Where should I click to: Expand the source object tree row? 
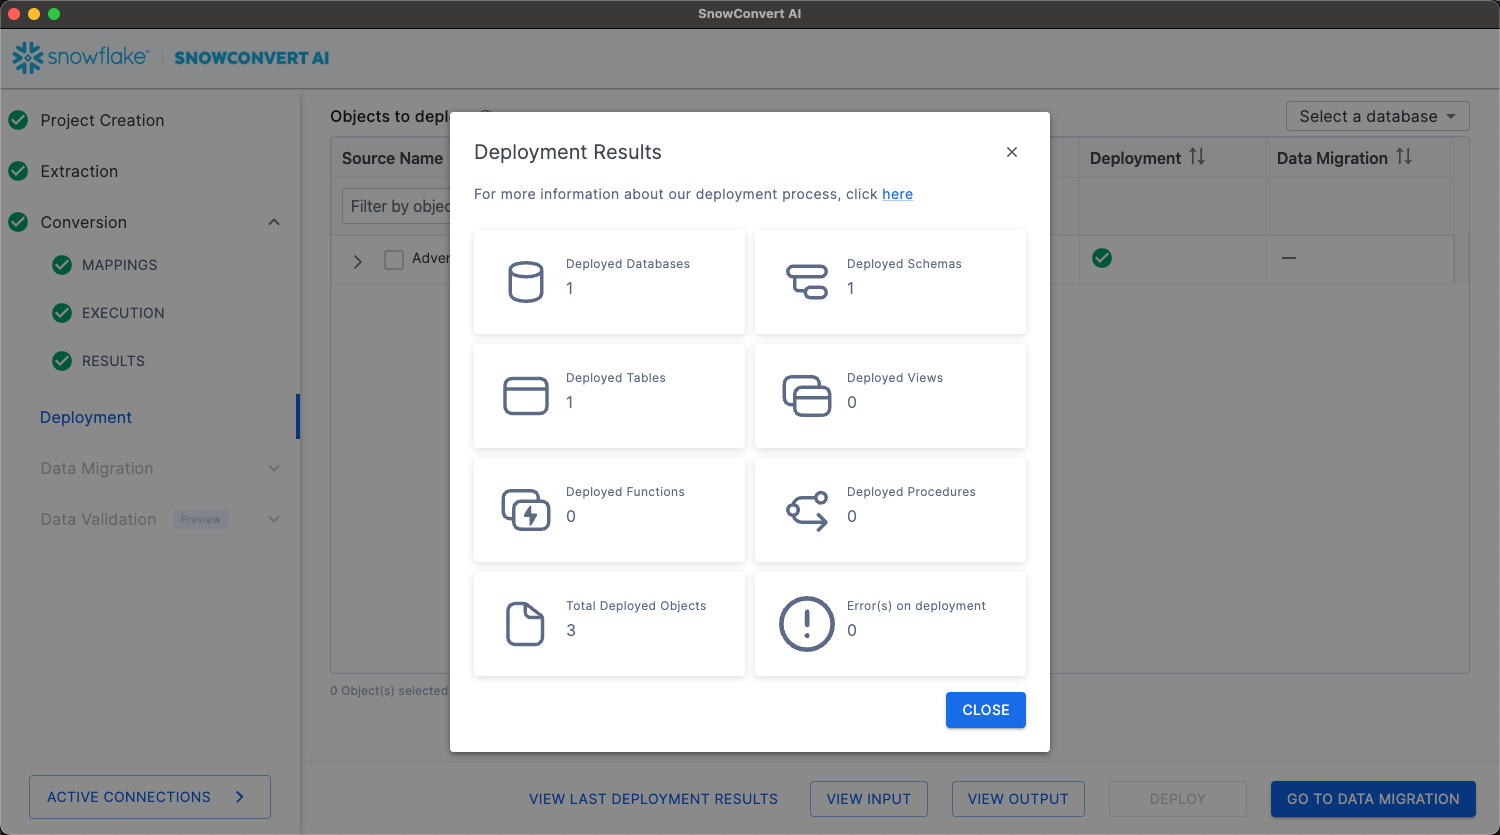[358, 261]
